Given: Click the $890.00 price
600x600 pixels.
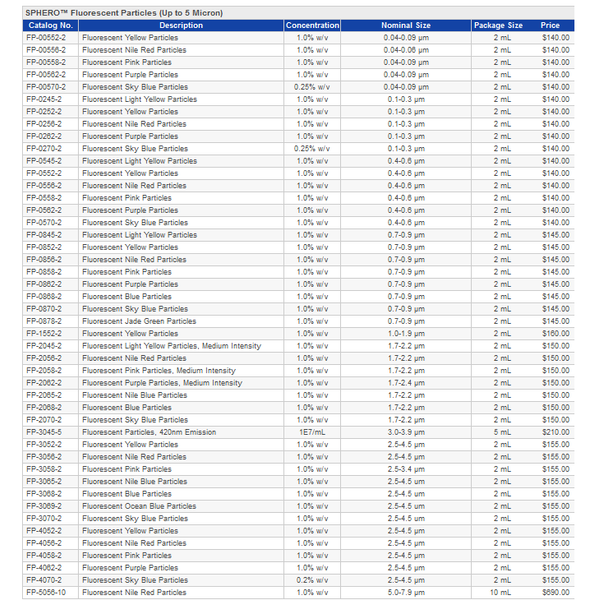Looking at the screenshot, I should [x=556, y=592].
